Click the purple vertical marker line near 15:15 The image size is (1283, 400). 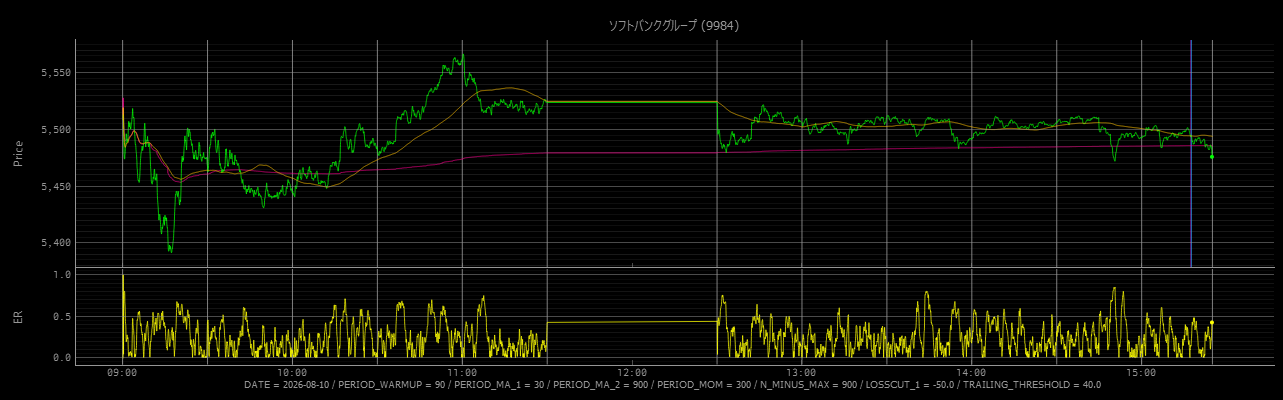click(1190, 153)
